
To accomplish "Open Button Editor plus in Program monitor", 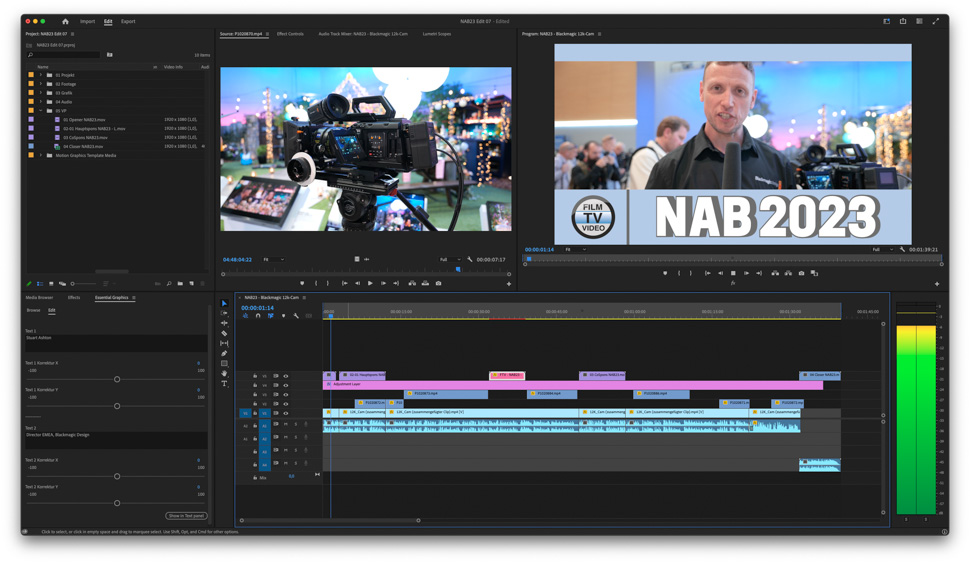I will [x=937, y=284].
